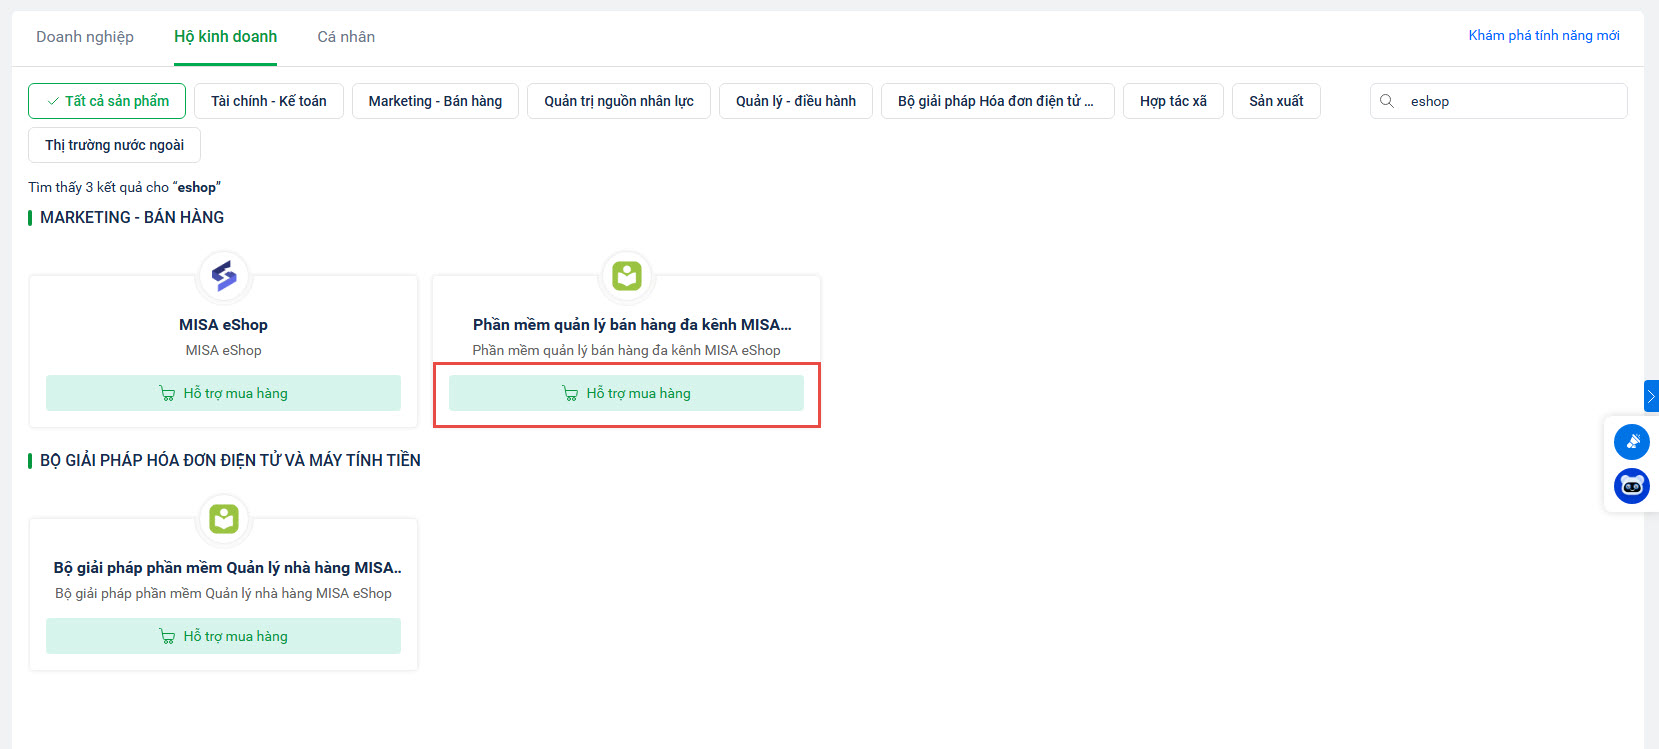Click the MISA eShop product logo icon
Screen dimensions: 1659x749
[x=224, y=276]
